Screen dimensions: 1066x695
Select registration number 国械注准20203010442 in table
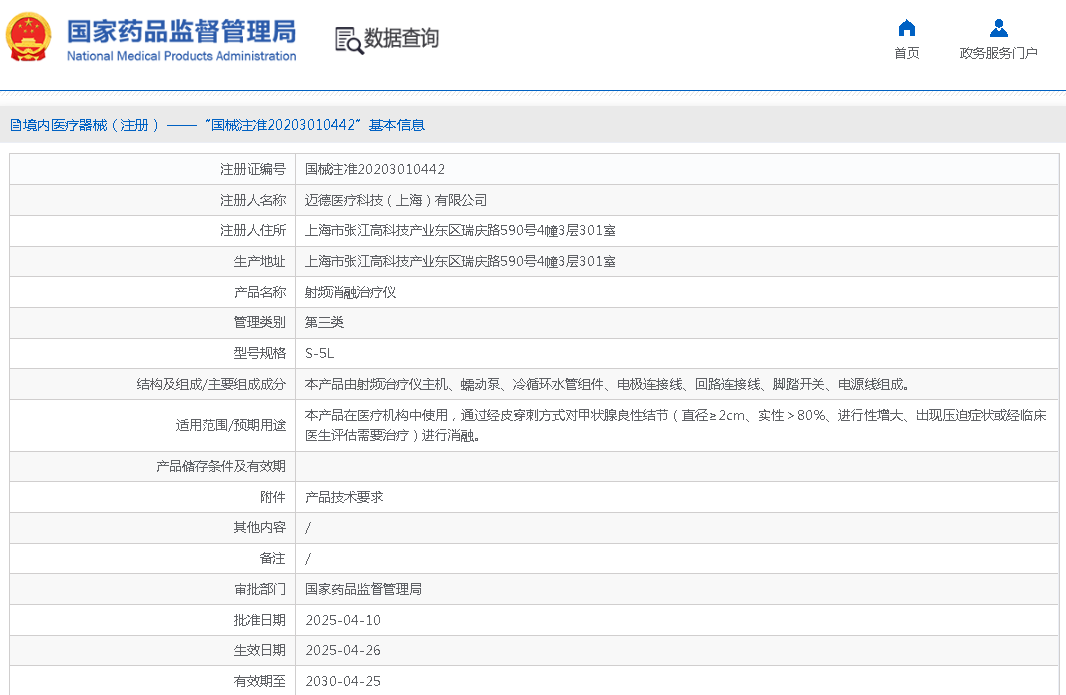374,170
